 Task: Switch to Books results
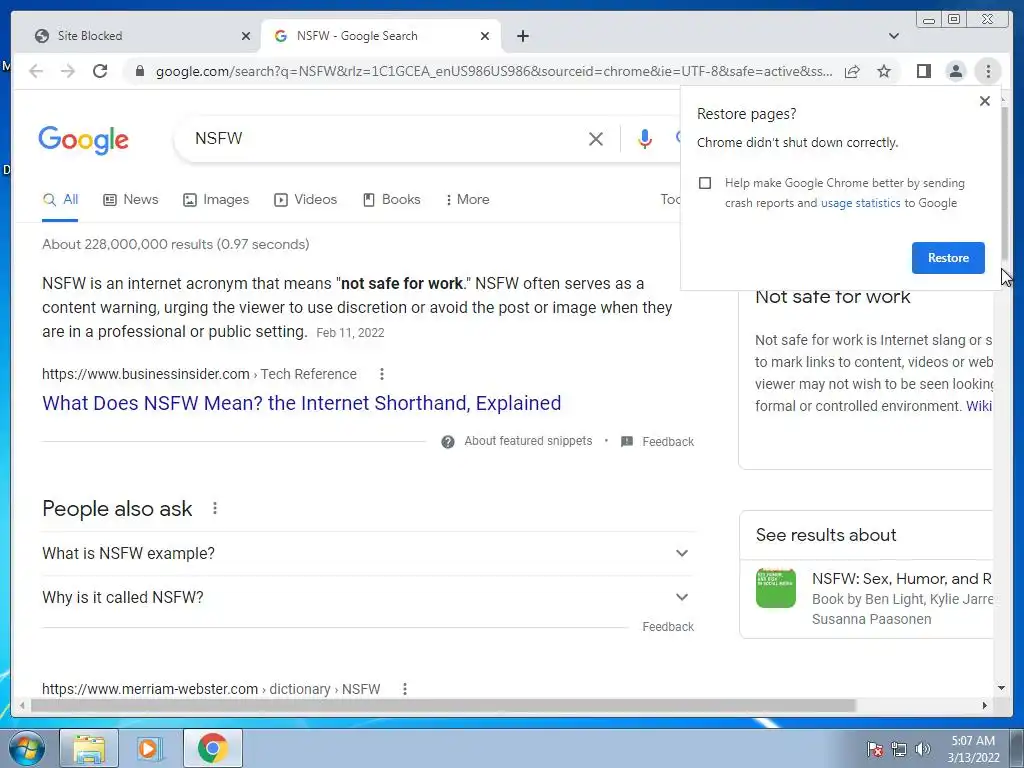(x=392, y=199)
